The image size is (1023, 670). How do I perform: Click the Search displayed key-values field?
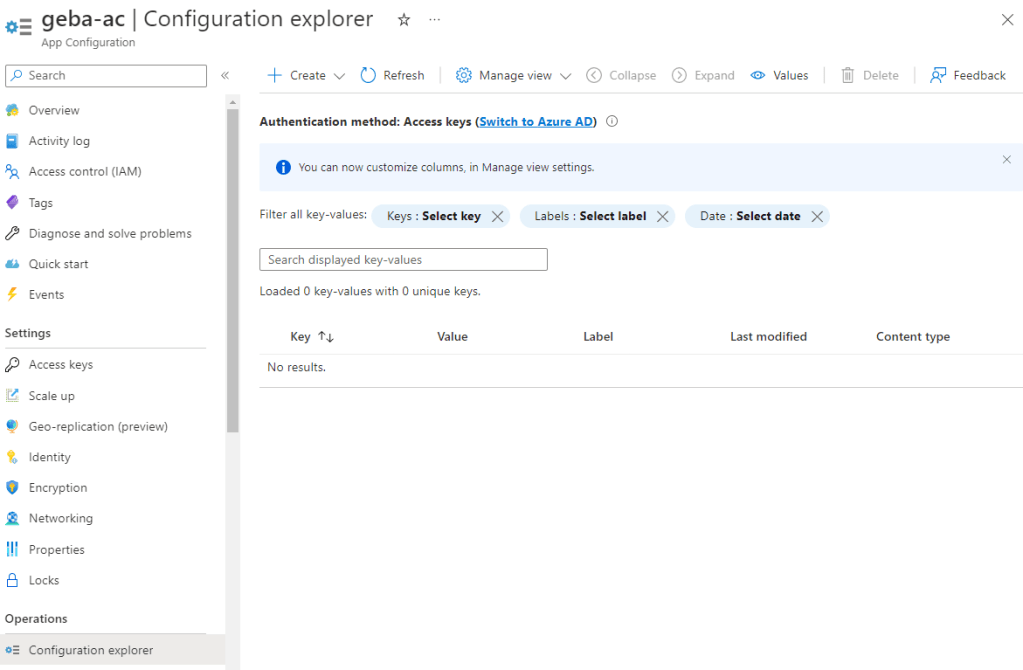click(403, 260)
